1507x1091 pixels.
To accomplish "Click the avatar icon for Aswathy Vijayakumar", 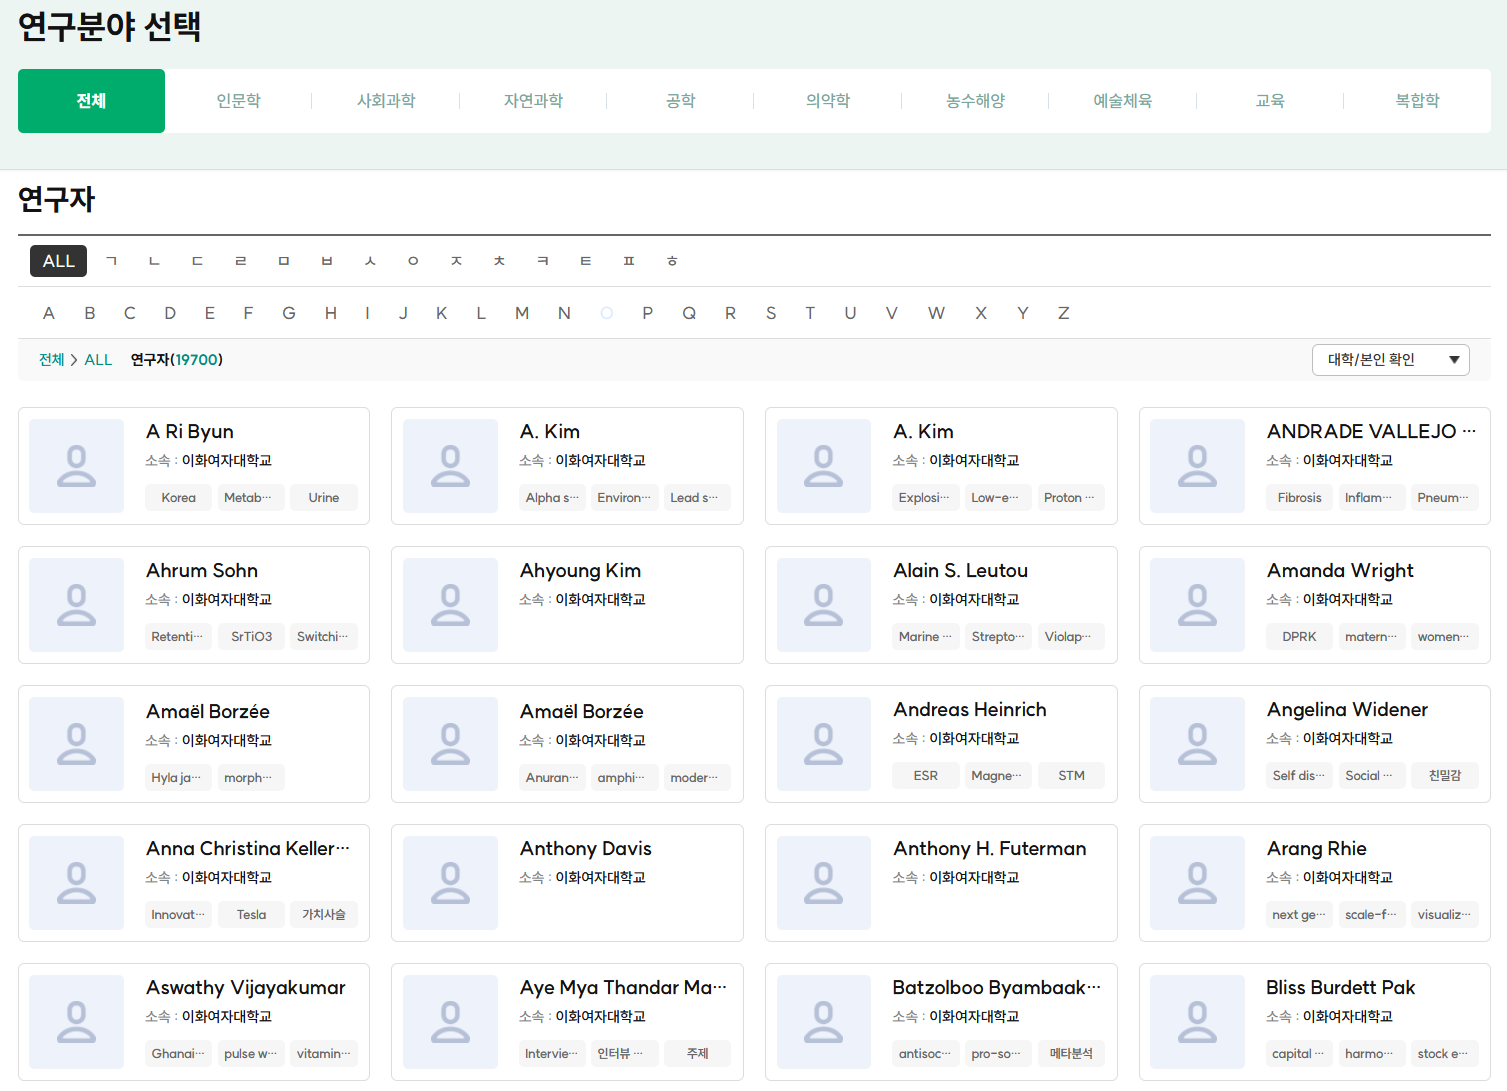I will click(x=76, y=1022).
